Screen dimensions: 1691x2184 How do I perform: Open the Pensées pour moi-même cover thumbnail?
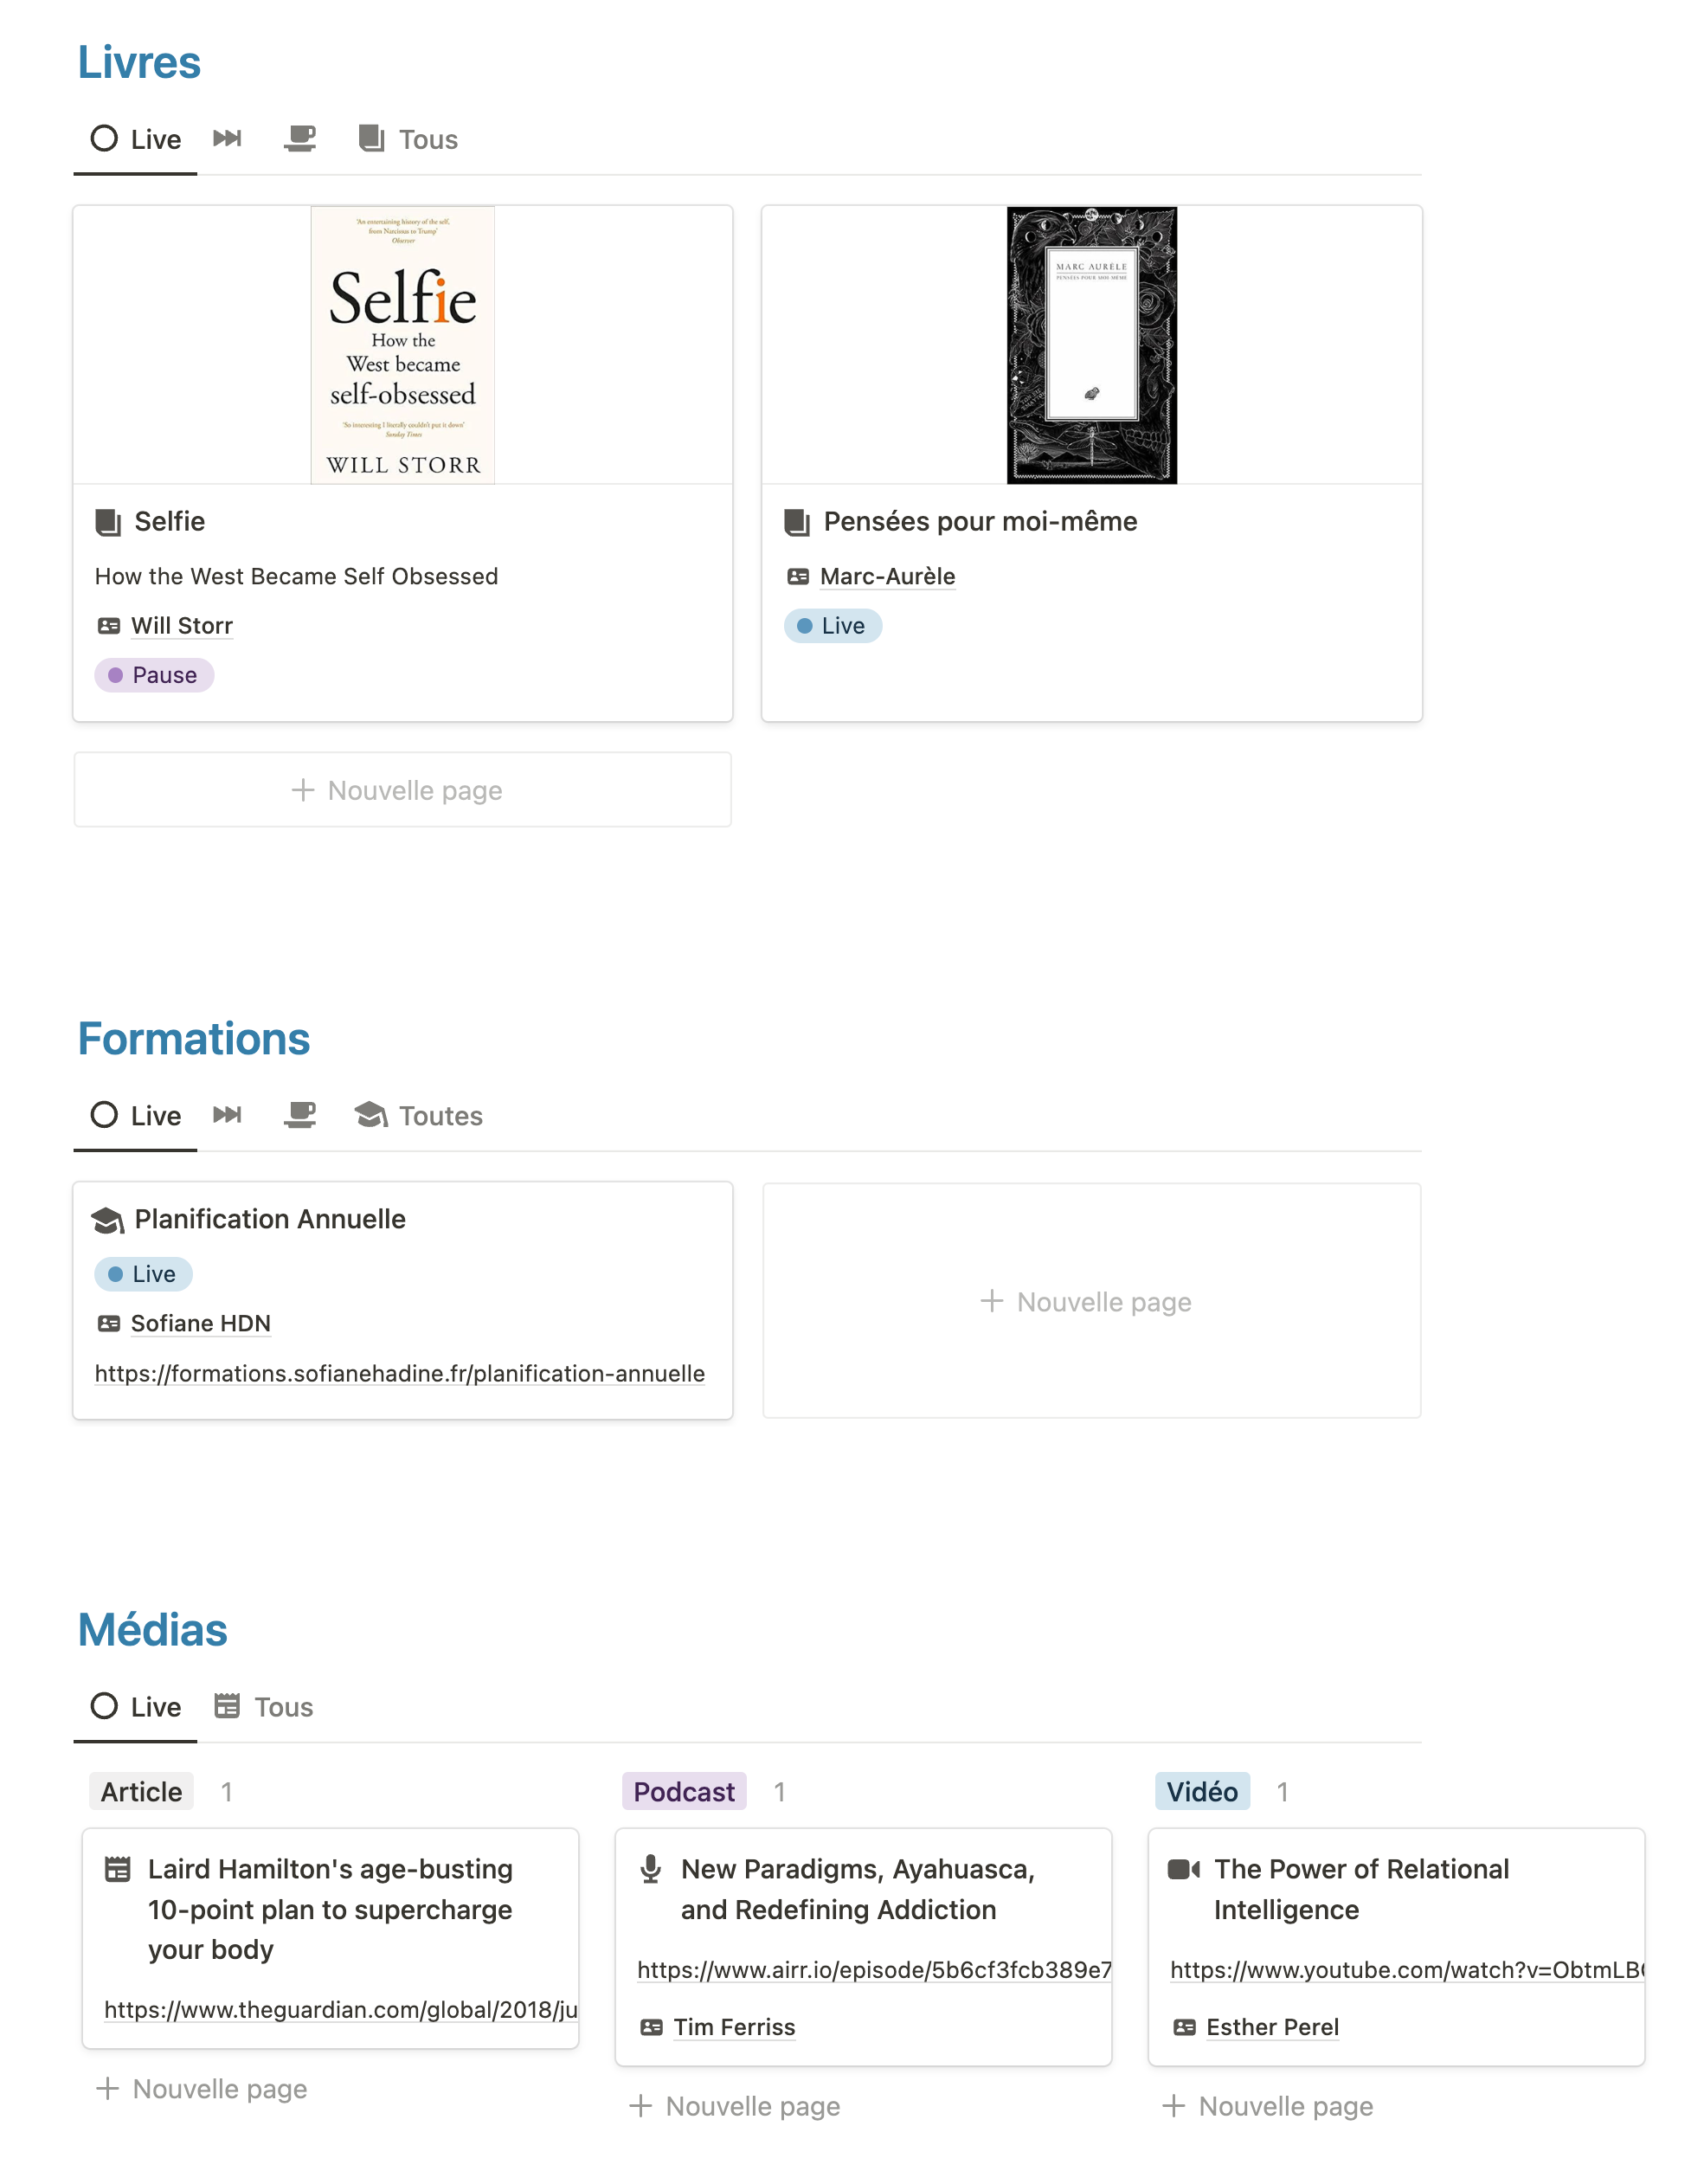(1091, 345)
